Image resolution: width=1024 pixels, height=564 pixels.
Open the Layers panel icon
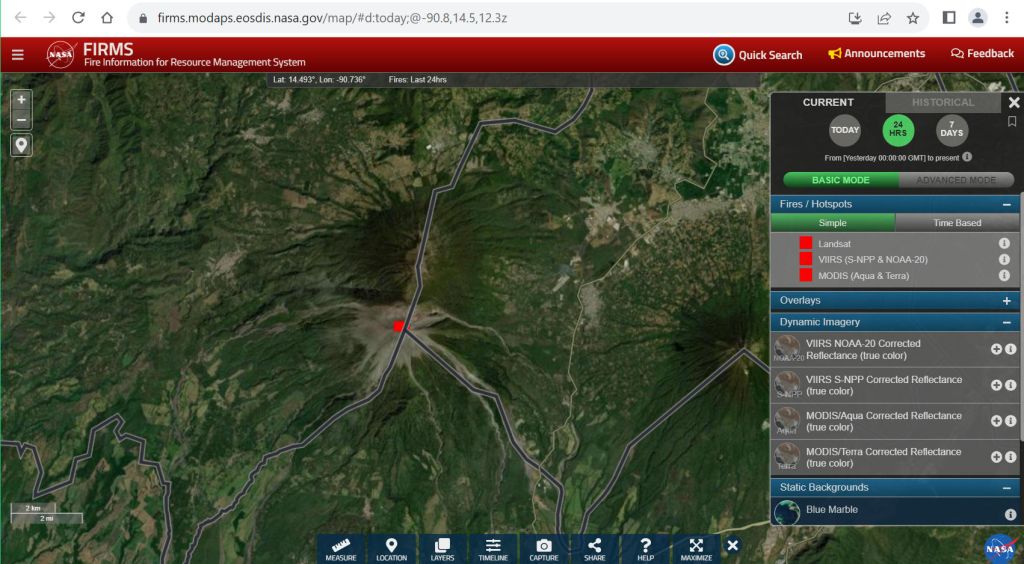pyautogui.click(x=442, y=549)
